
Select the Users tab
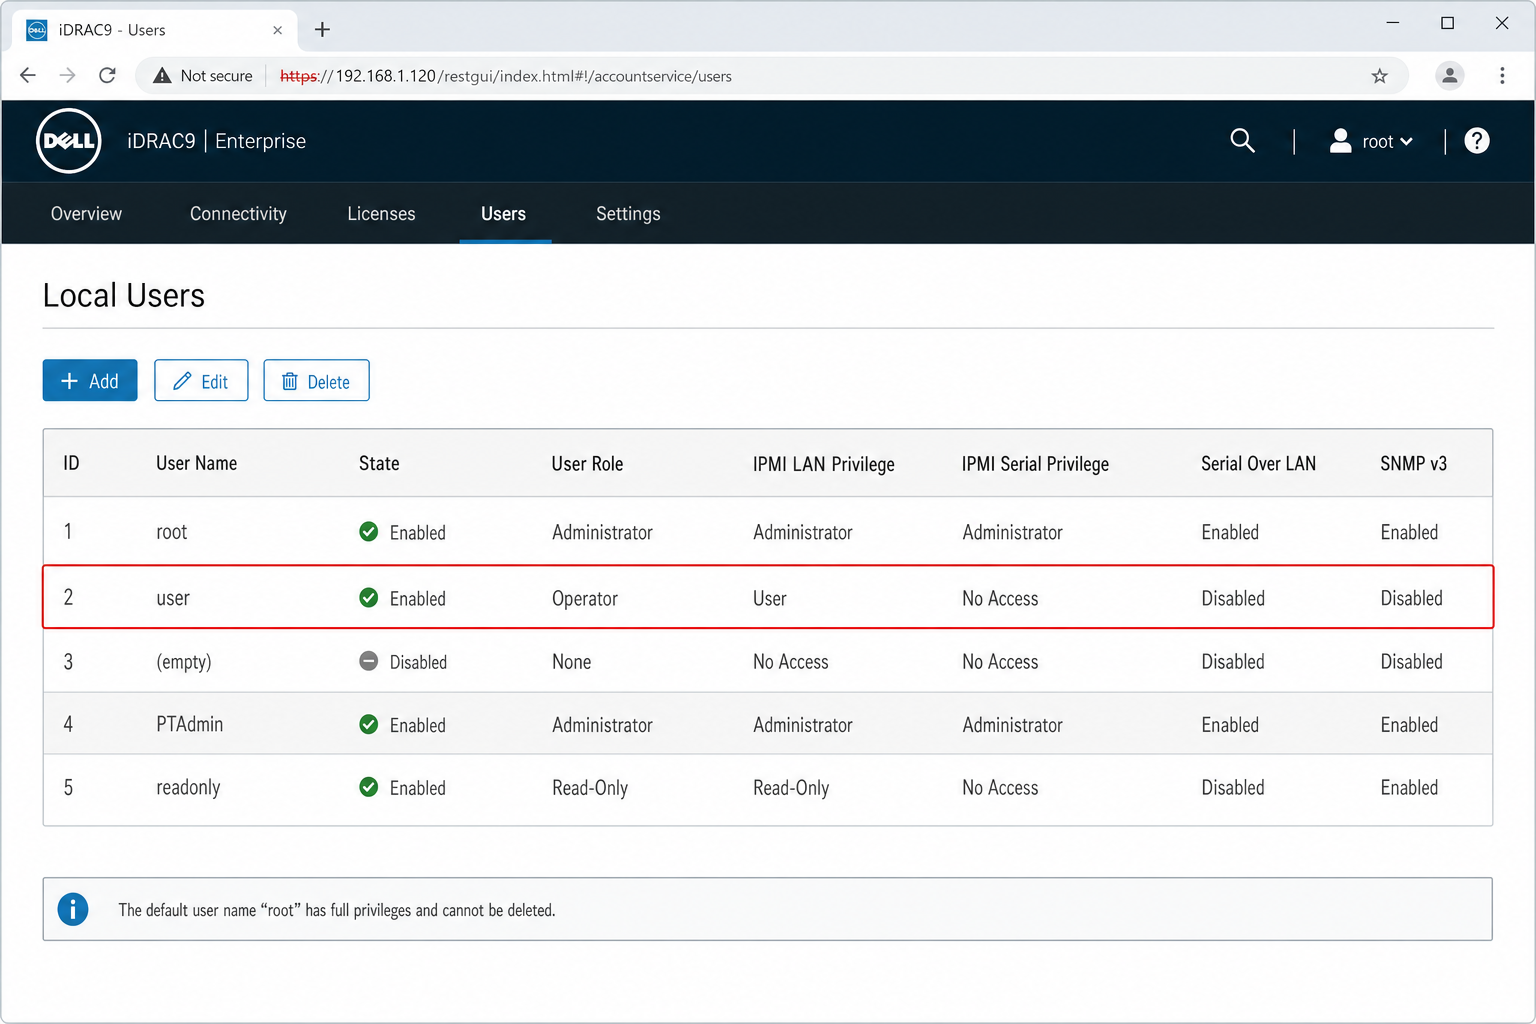[x=504, y=213]
